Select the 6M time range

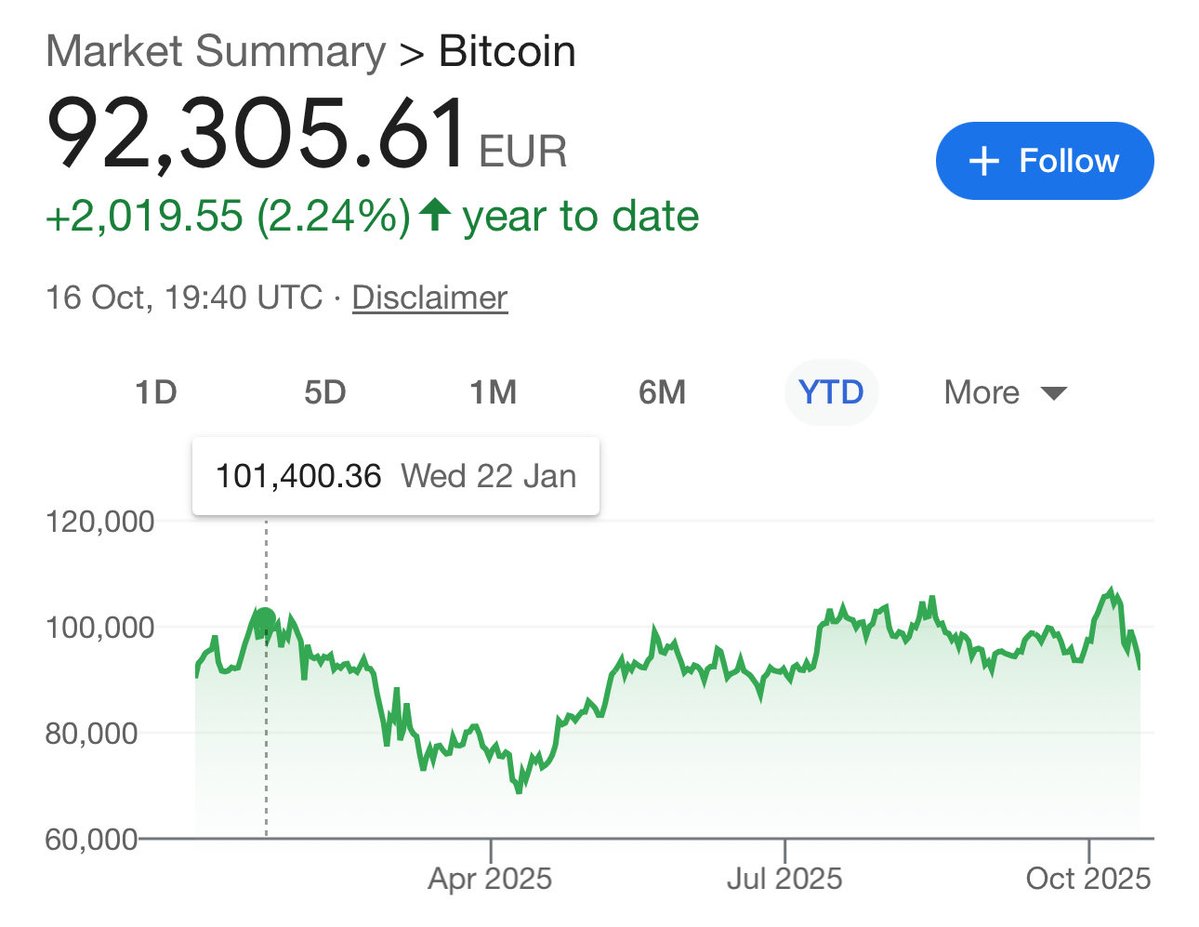(x=661, y=392)
